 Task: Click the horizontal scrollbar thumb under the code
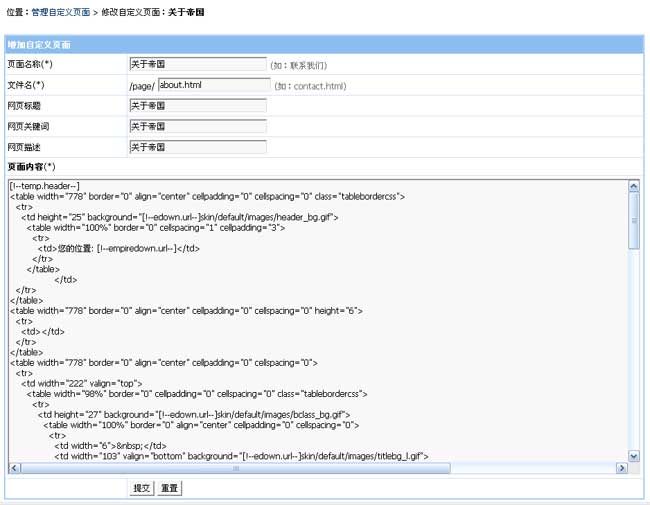coord(236,468)
